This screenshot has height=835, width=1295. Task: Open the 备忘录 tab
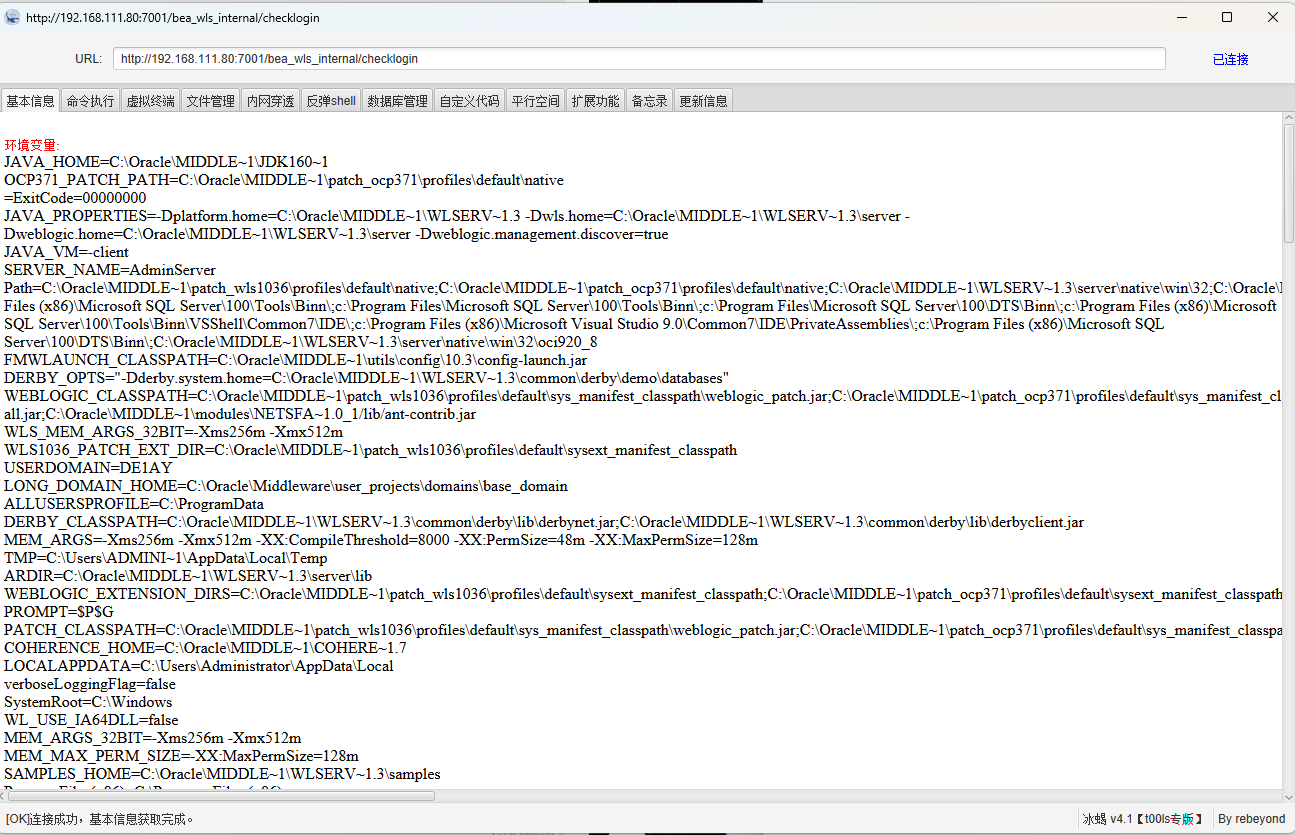(649, 101)
